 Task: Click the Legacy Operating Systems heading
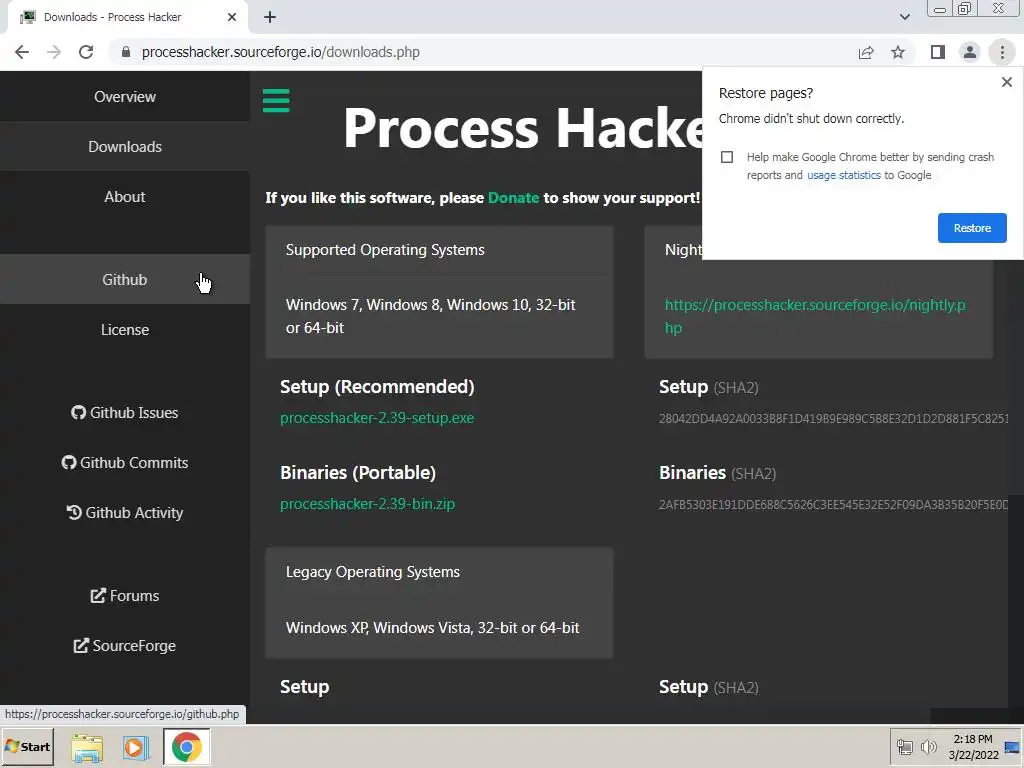372,572
